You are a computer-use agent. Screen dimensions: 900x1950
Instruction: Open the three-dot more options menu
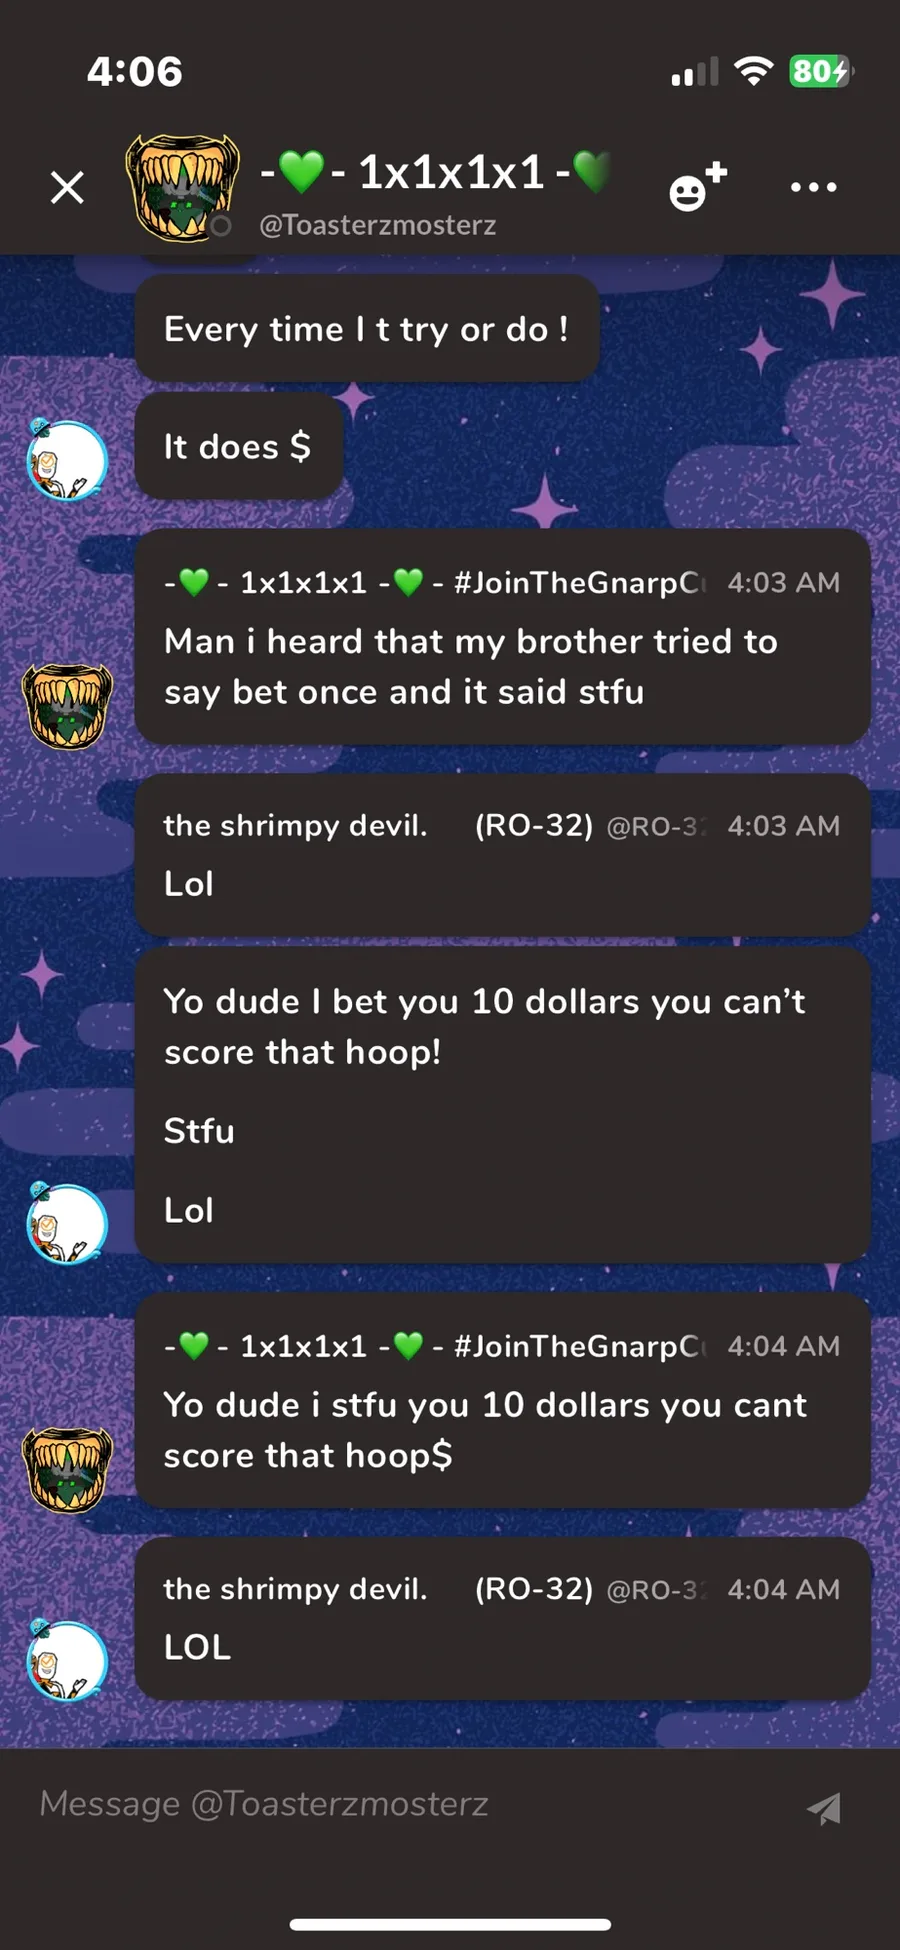tap(813, 187)
